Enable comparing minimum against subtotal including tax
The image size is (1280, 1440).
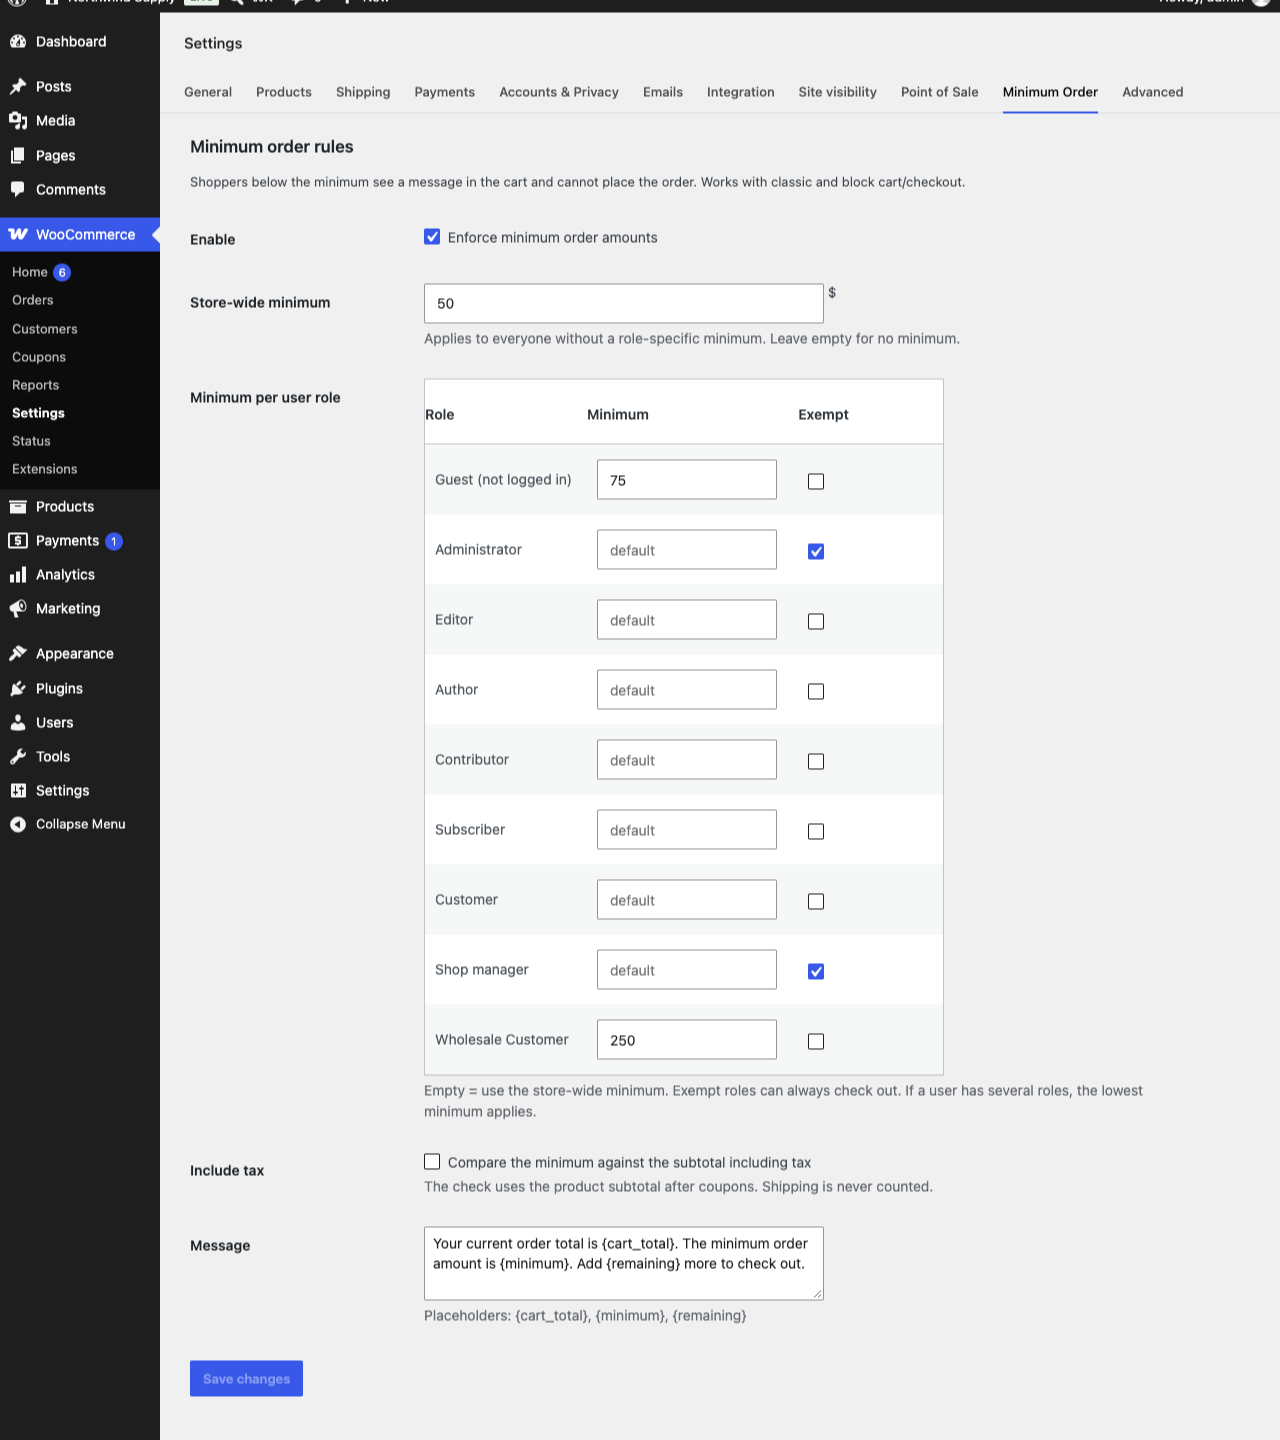coord(432,1162)
